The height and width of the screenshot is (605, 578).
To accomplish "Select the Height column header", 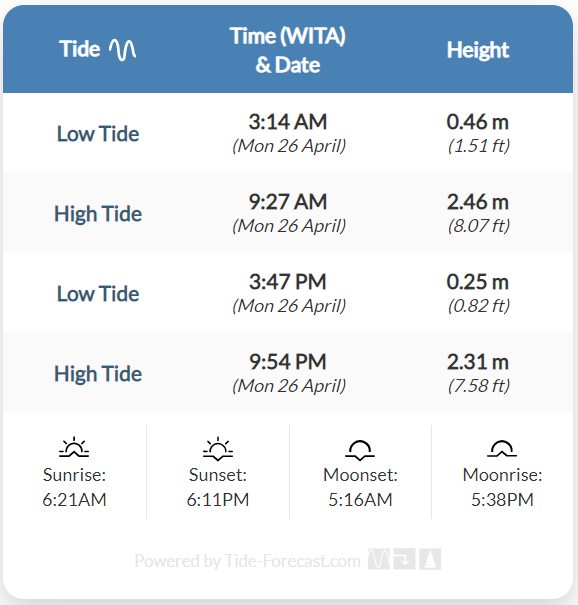I will tap(478, 50).
